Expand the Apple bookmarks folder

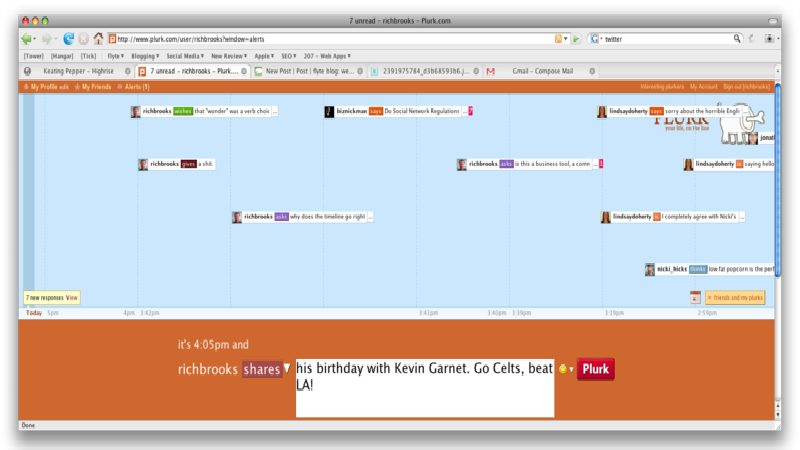point(264,56)
